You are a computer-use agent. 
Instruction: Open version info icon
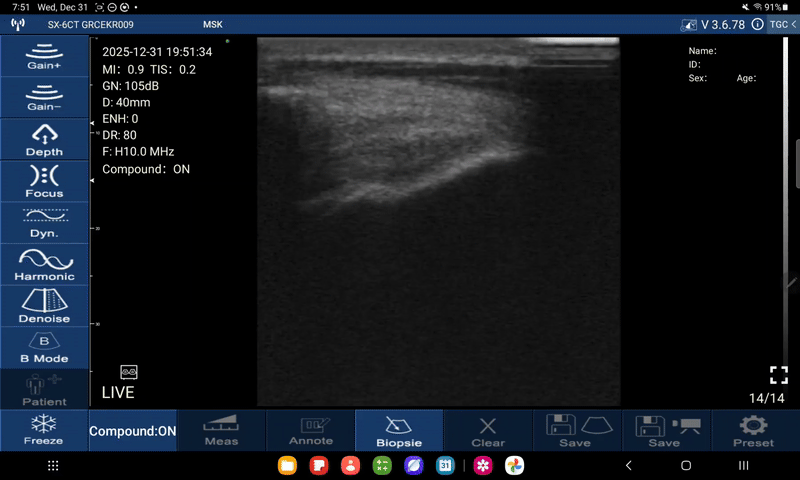(758, 24)
